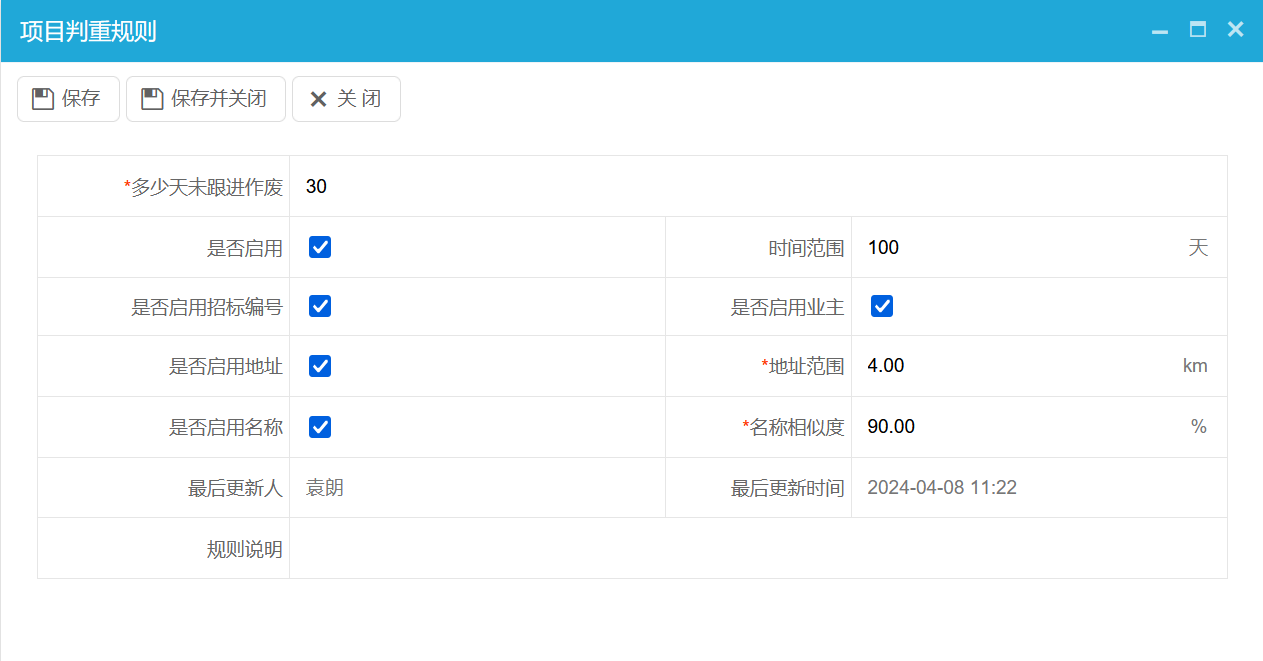Image resolution: width=1263 pixels, height=661 pixels.
Task: Disable the 是否启用招标编号 checkbox
Action: (x=319, y=306)
